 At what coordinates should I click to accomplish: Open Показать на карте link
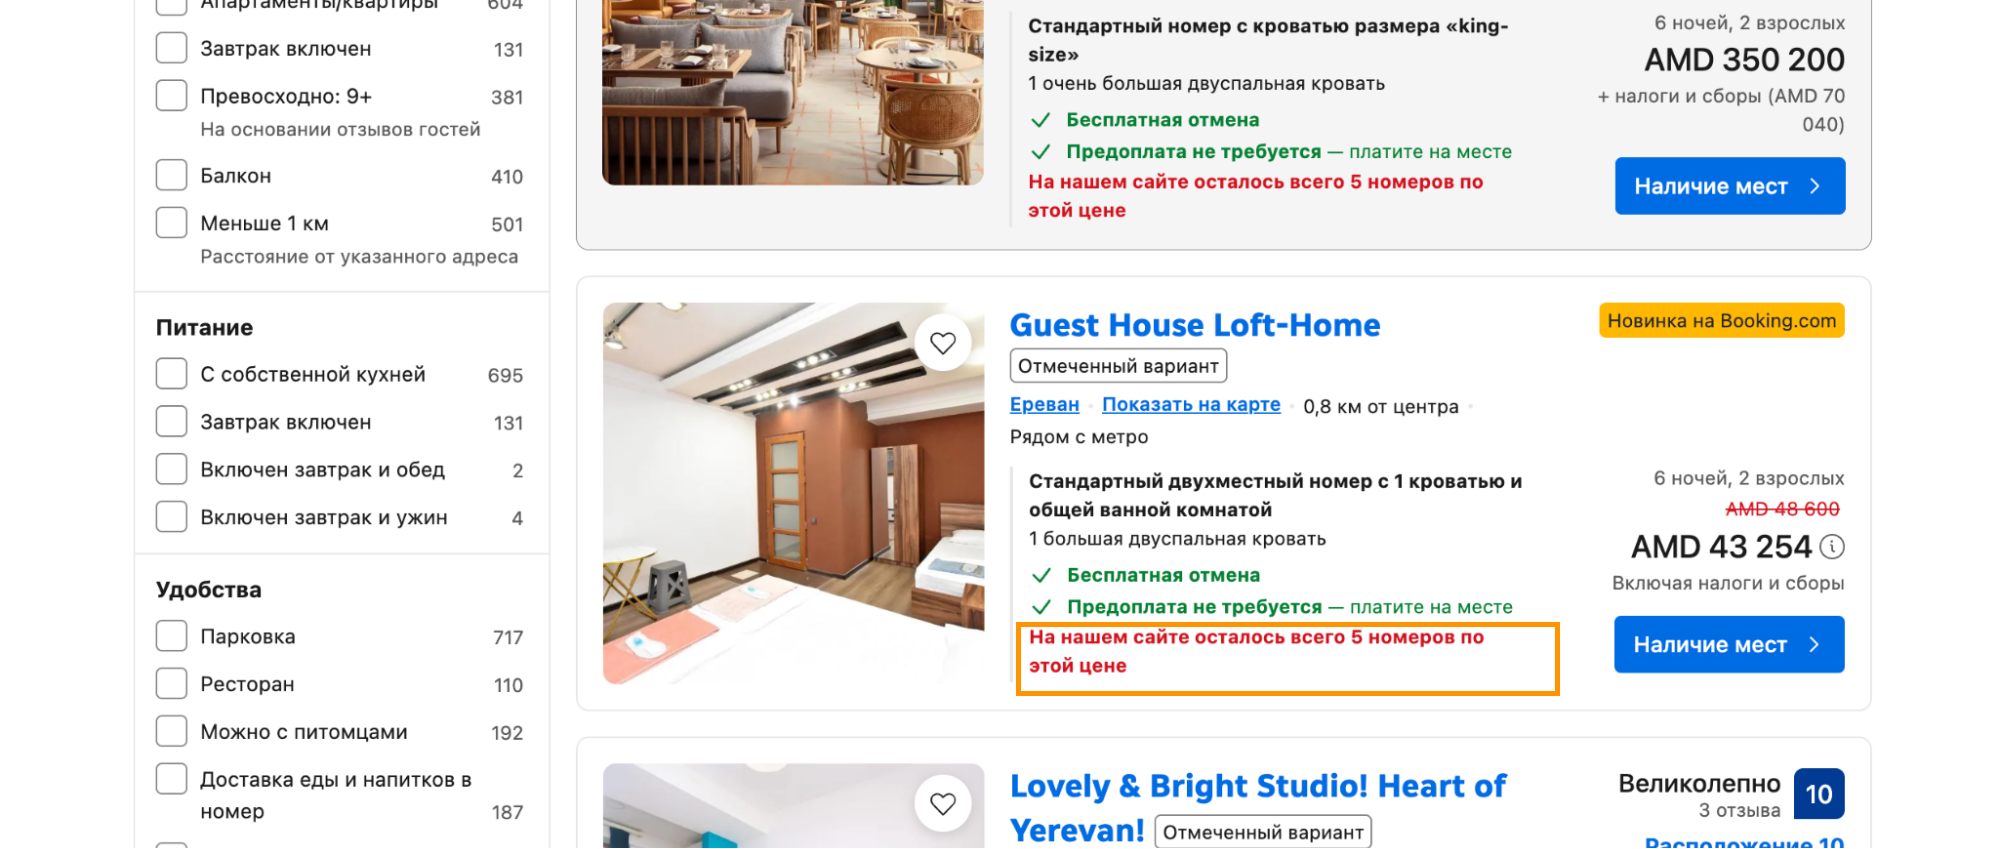[x=1191, y=405]
